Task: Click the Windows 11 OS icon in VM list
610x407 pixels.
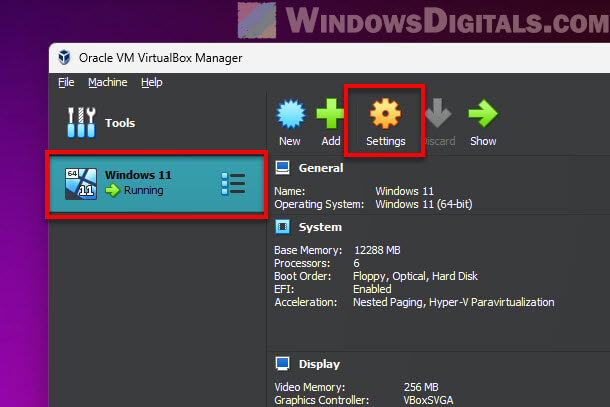Action: 81,184
